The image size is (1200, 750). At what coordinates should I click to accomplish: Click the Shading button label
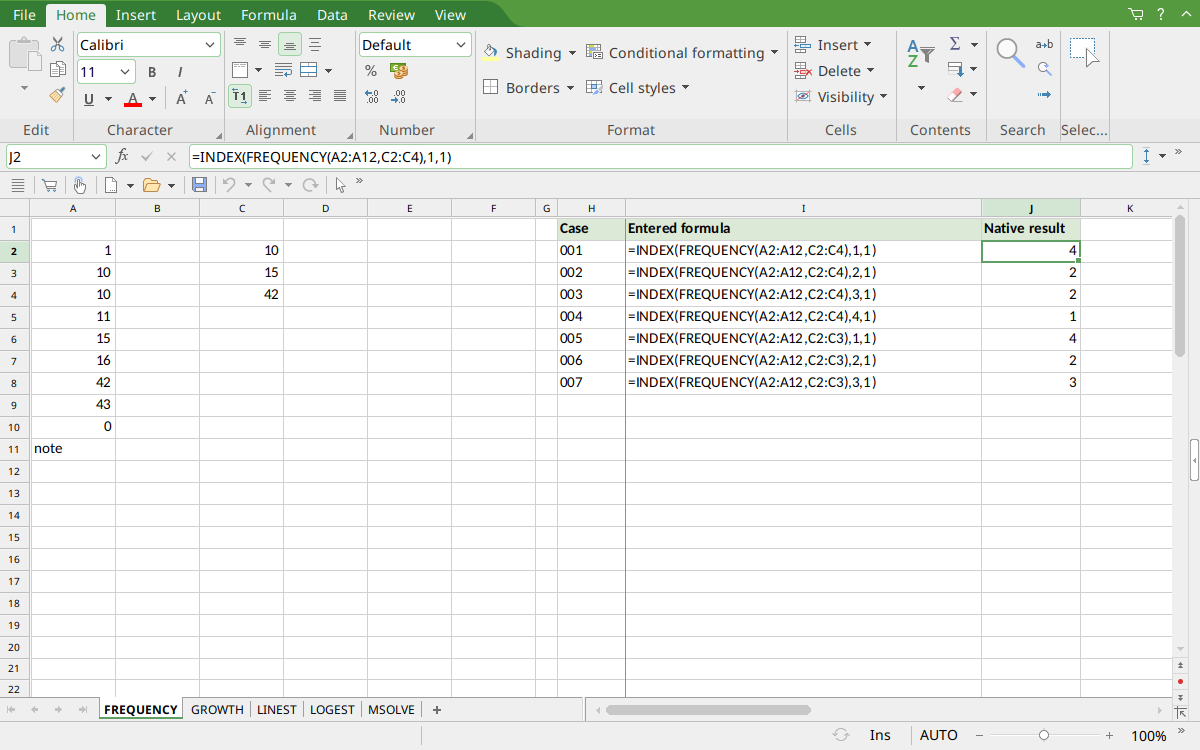tap(533, 53)
